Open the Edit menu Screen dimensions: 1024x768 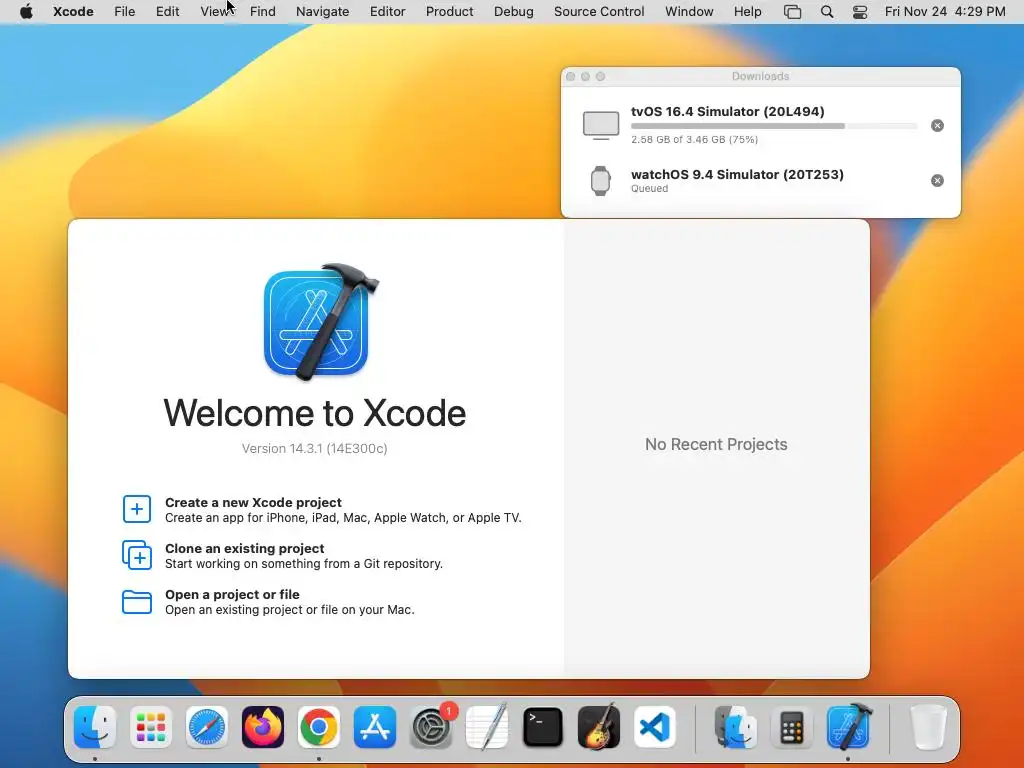click(167, 11)
